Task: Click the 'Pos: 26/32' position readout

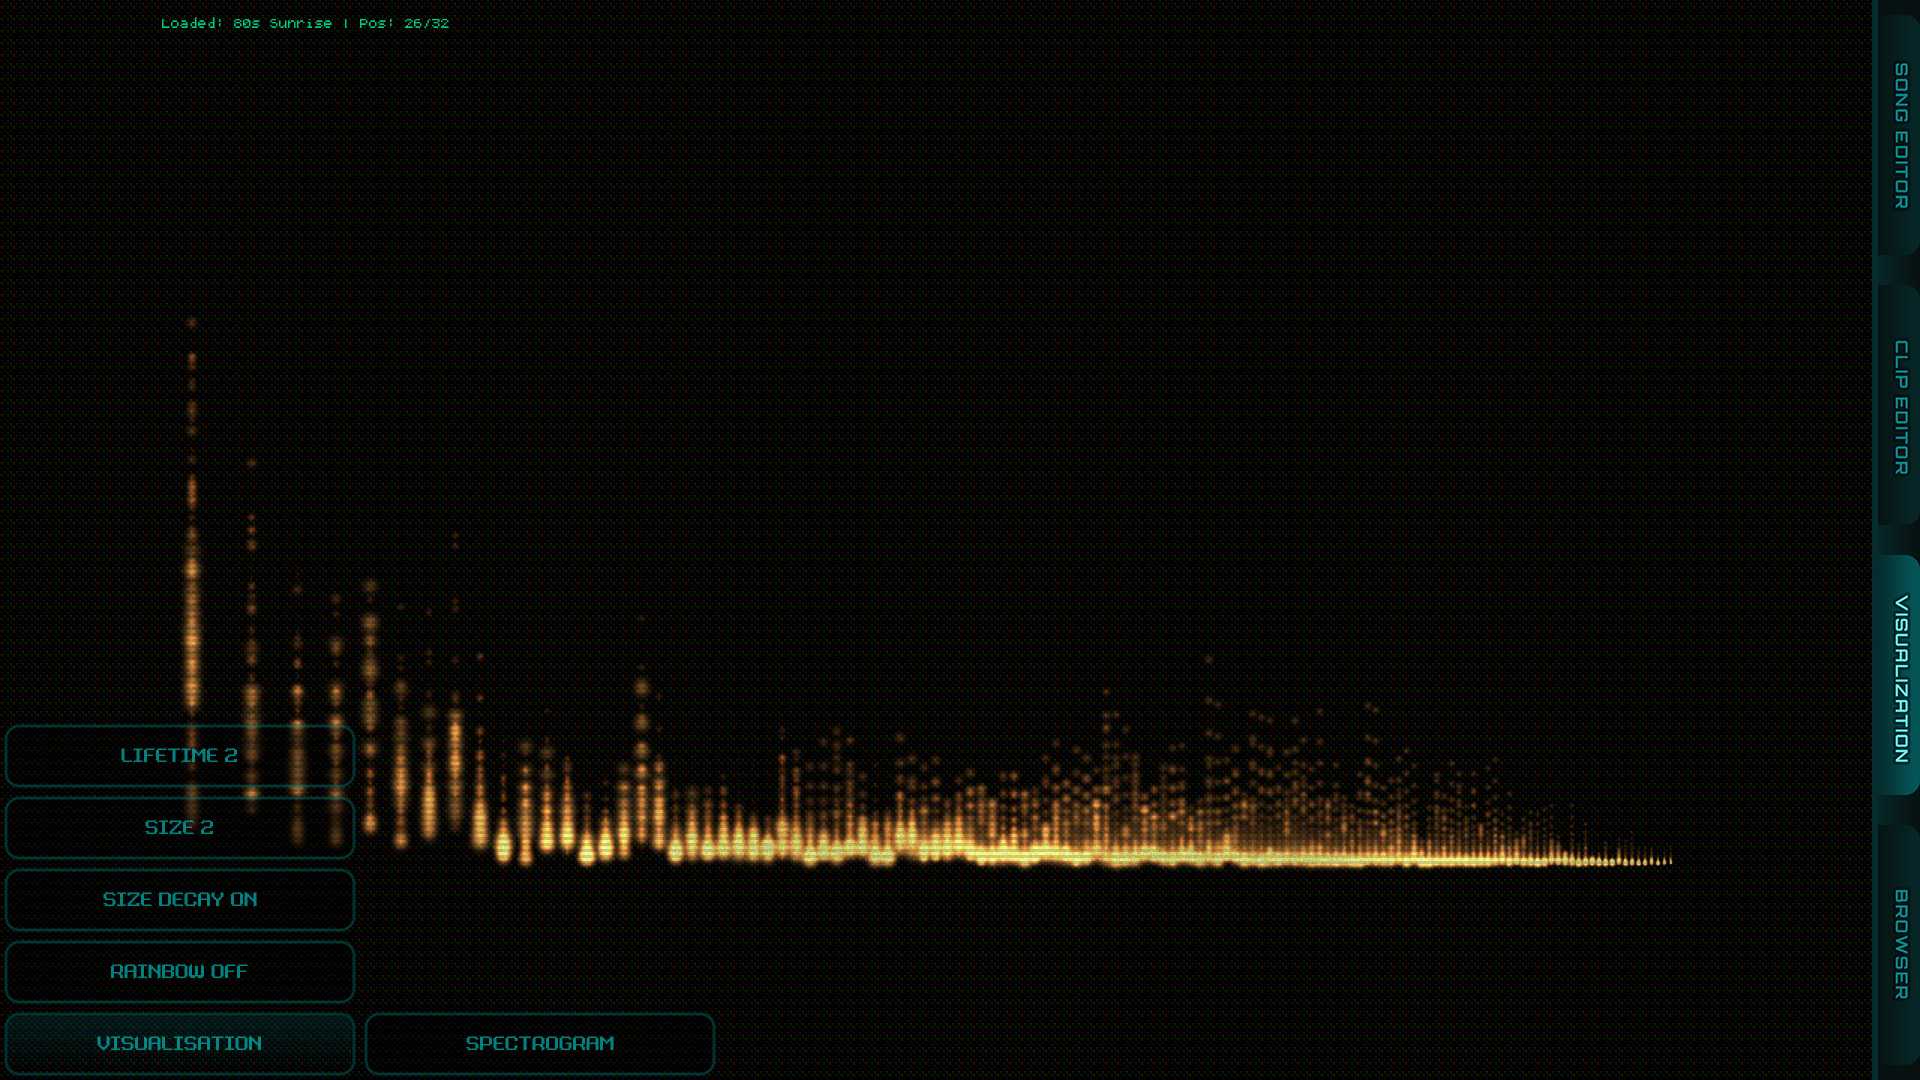Action: click(404, 23)
